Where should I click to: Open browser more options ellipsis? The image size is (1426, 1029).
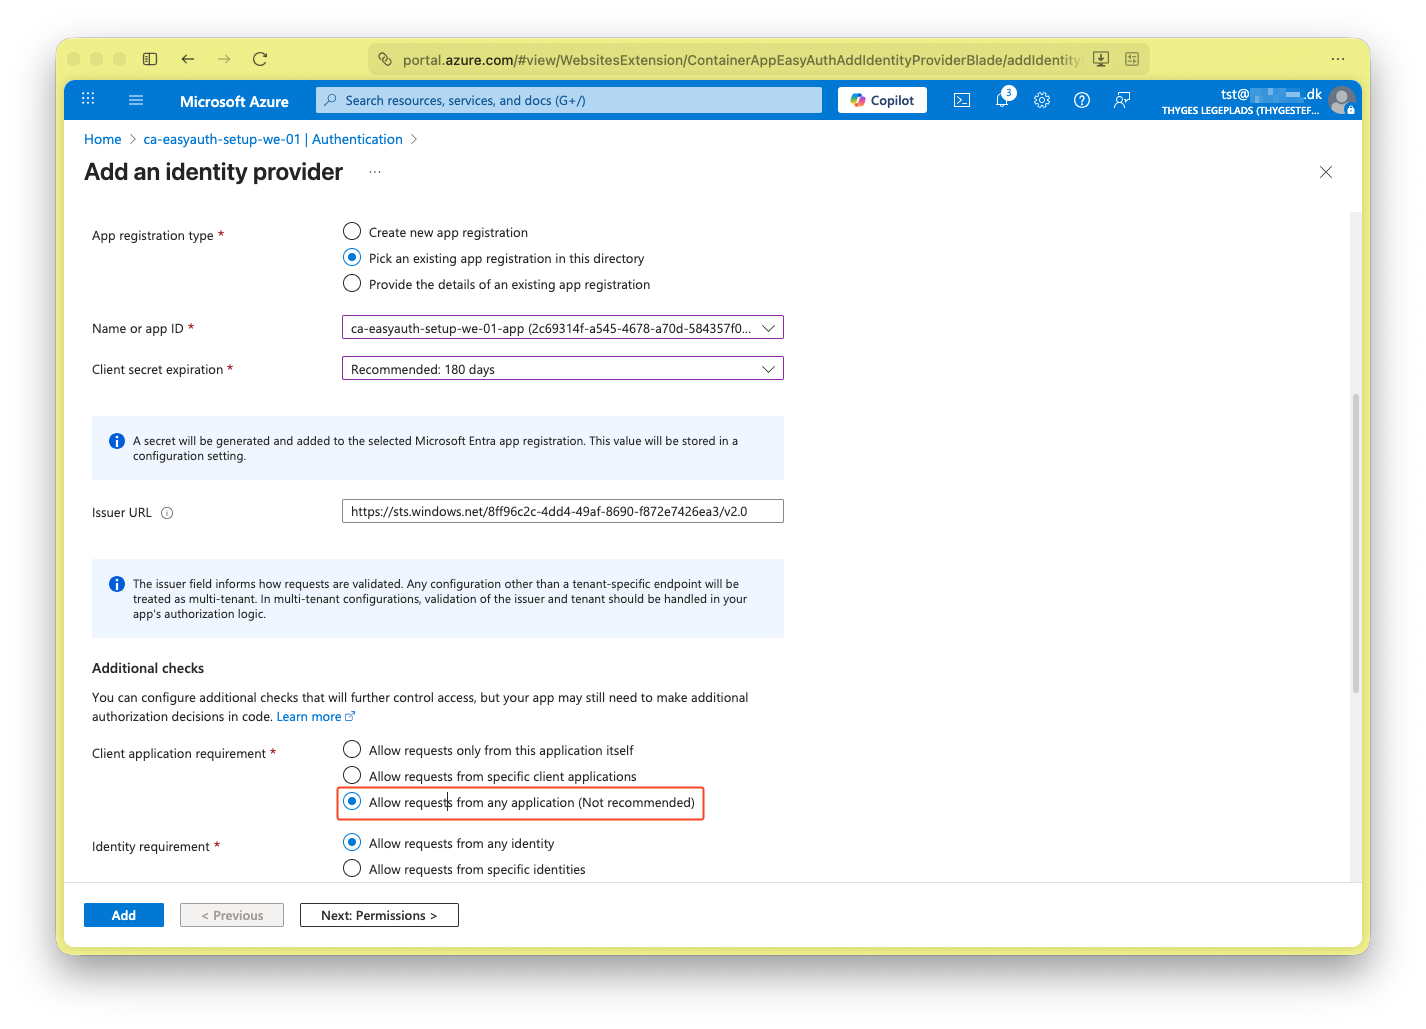pyautogui.click(x=1338, y=59)
